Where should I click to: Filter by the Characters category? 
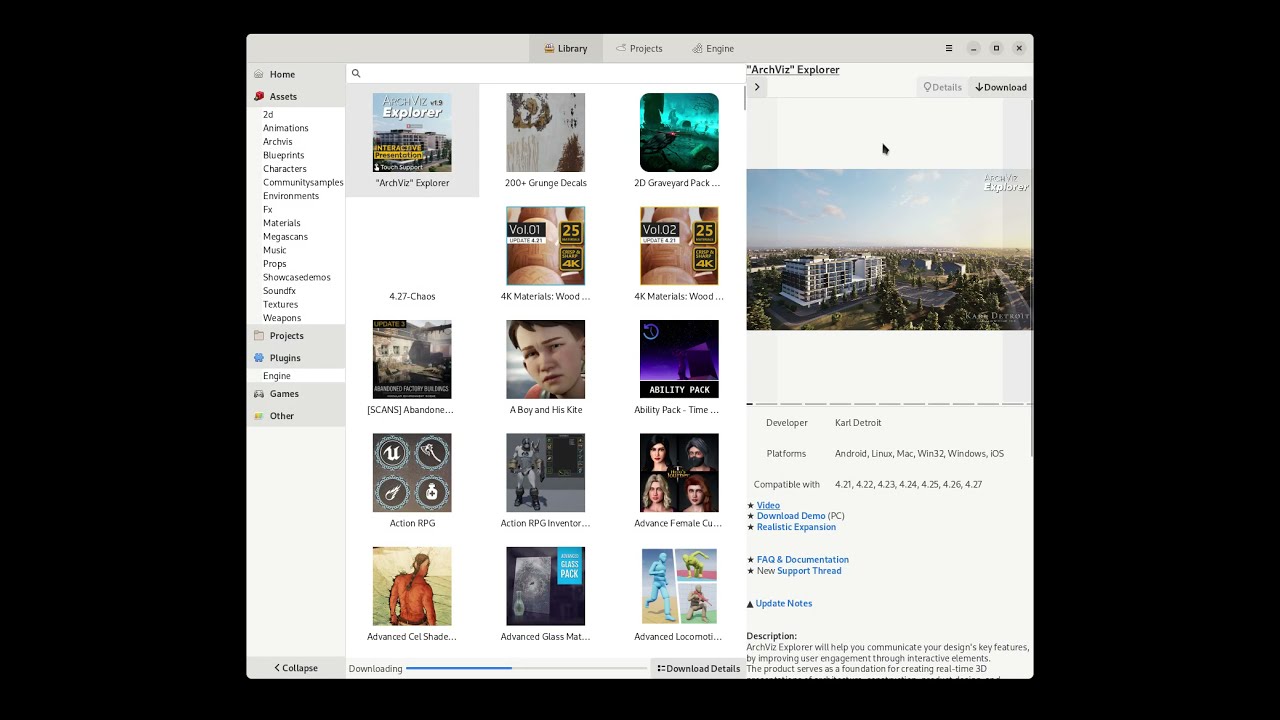tap(285, 169)
